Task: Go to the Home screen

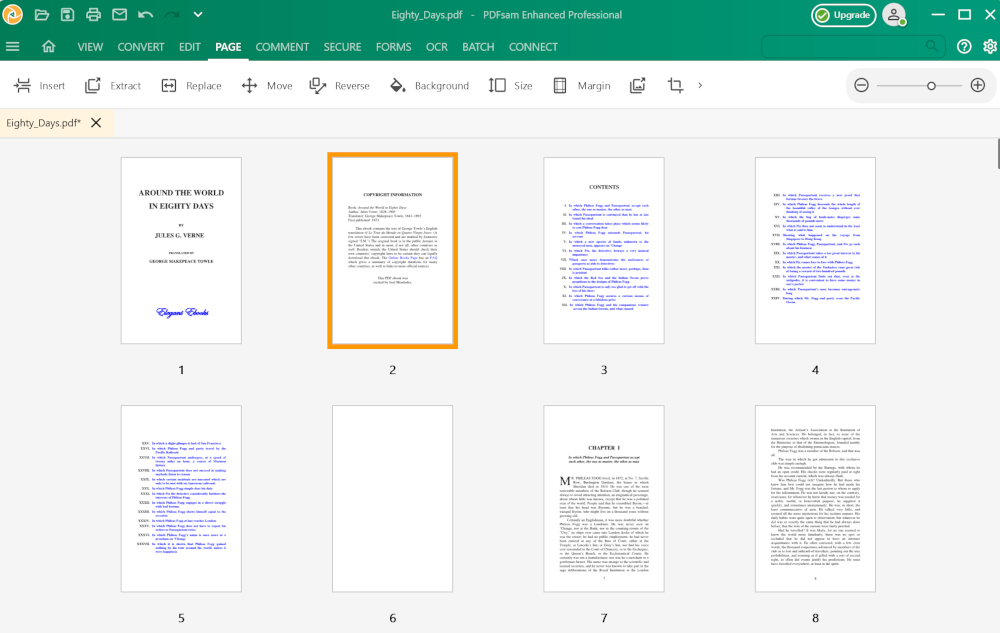Action: coord(48,47)
